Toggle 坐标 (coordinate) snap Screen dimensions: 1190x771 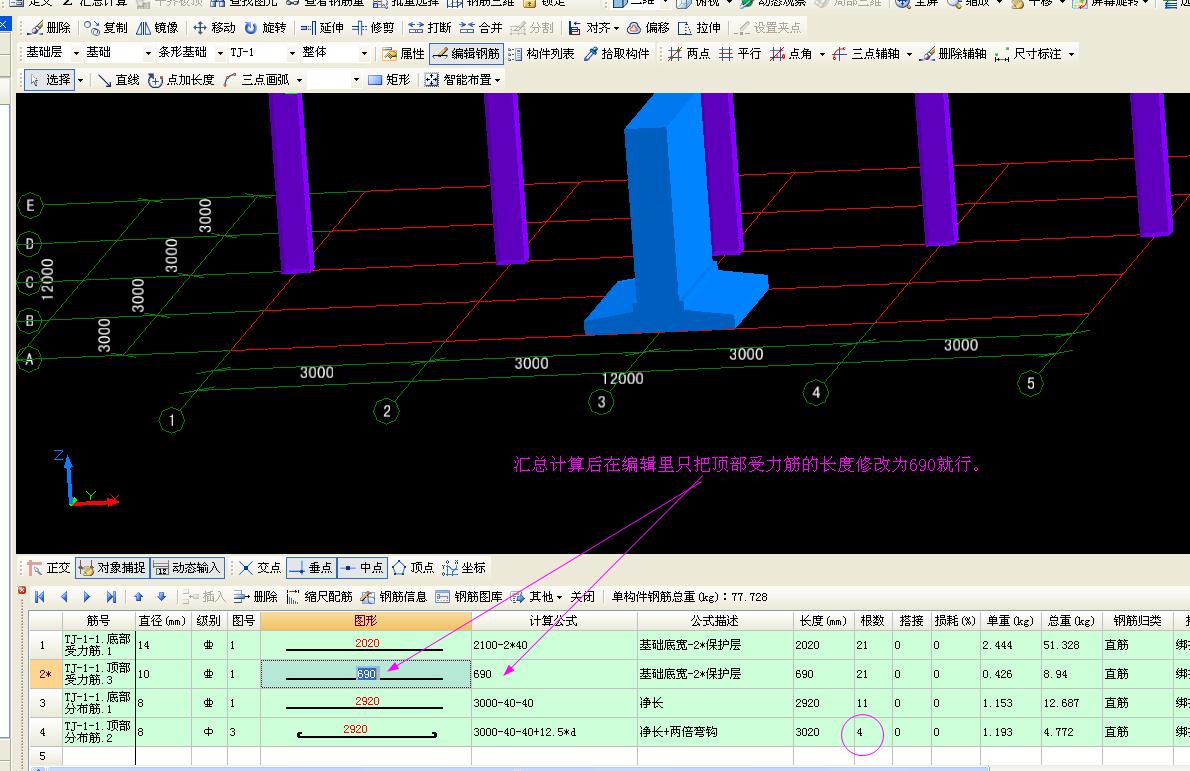464,568
